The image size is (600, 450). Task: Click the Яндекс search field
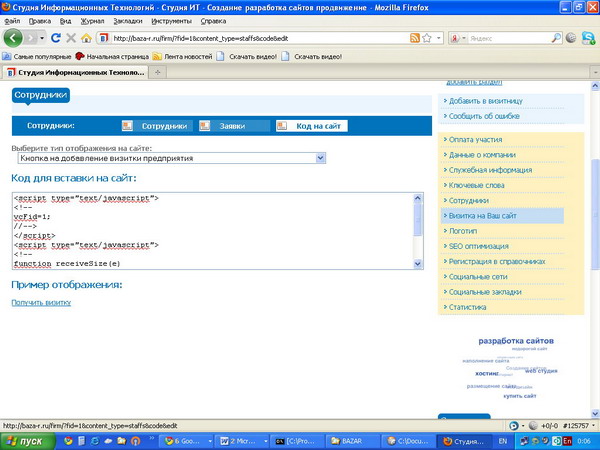pyautogui.click(x=509, y=38)
